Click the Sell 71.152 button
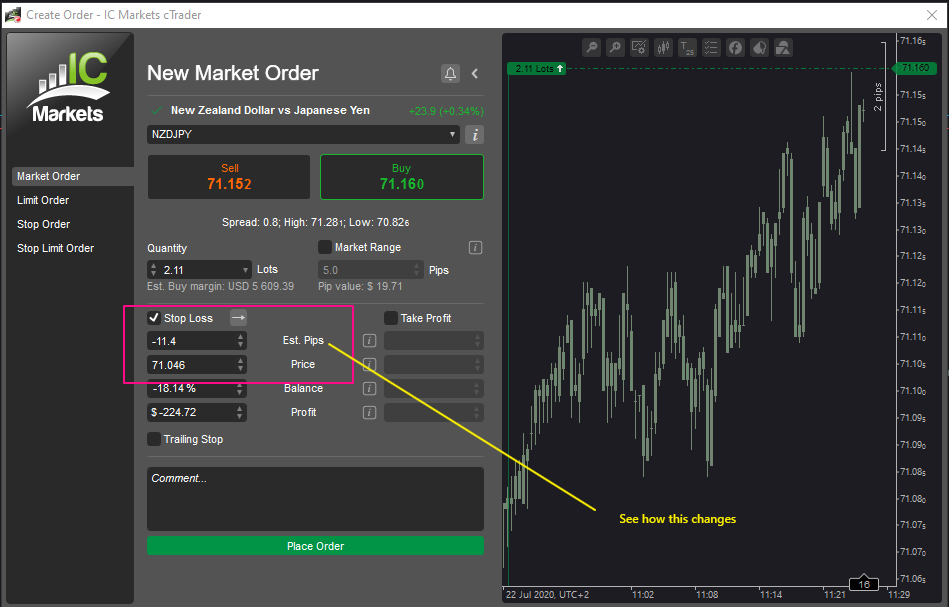The image size is (949, 607). click(229, 177)
